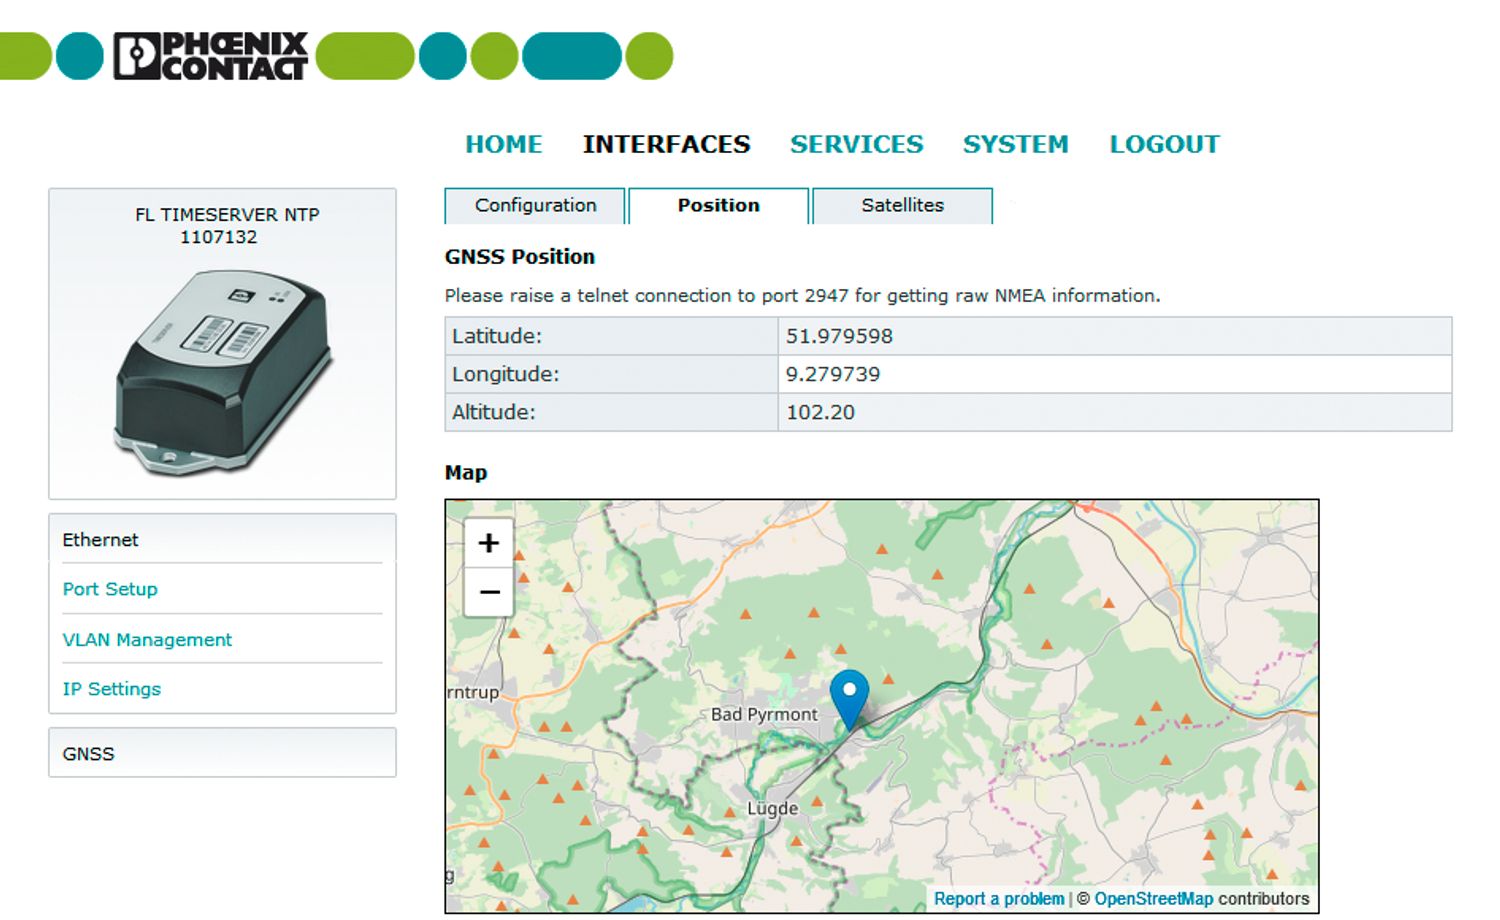The width and height of the screenshot is (1500, 920).
Task: Switch to the Configuration tab
Action: pos(535,205)
